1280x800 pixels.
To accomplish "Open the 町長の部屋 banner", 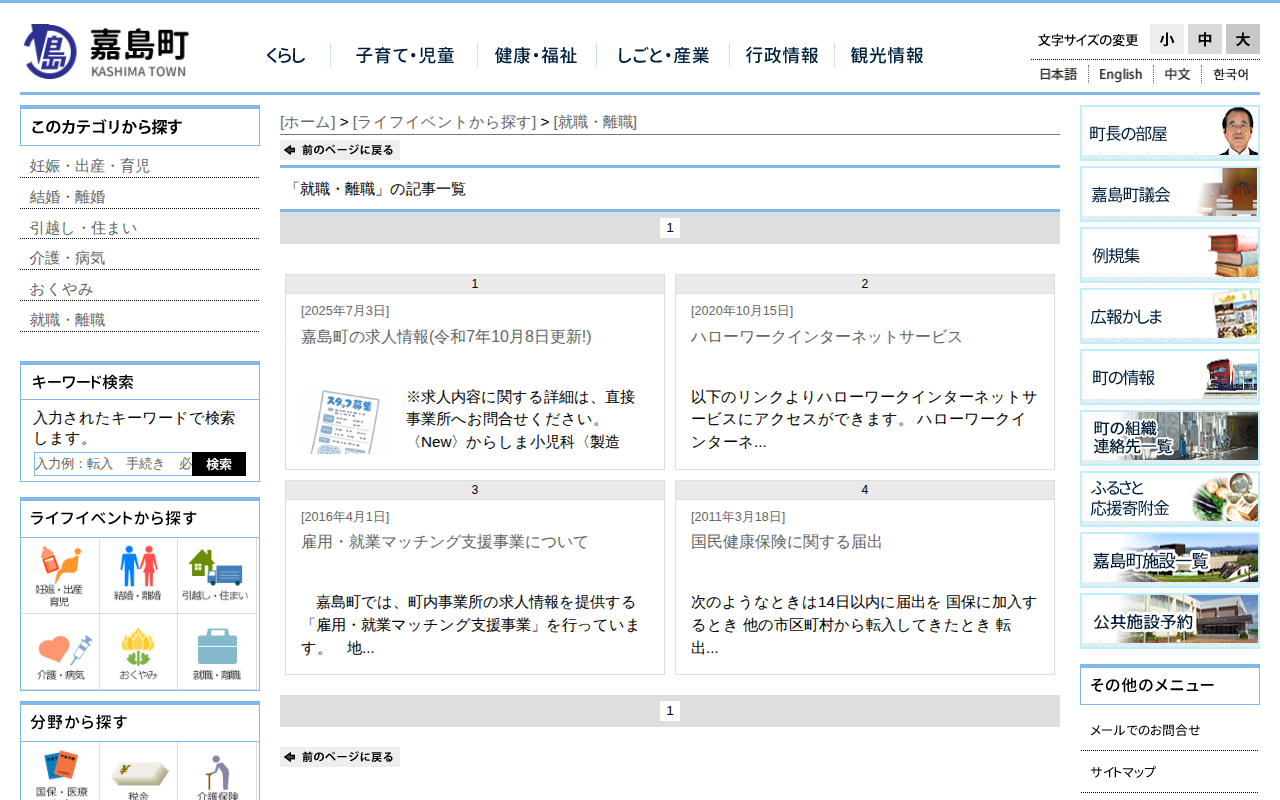I will point(1169,133).
